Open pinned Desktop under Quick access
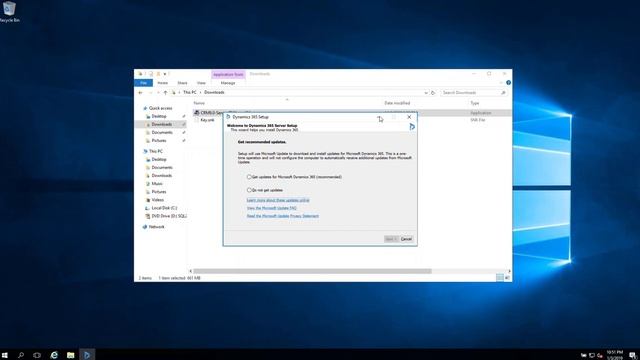 pos(159,116)
